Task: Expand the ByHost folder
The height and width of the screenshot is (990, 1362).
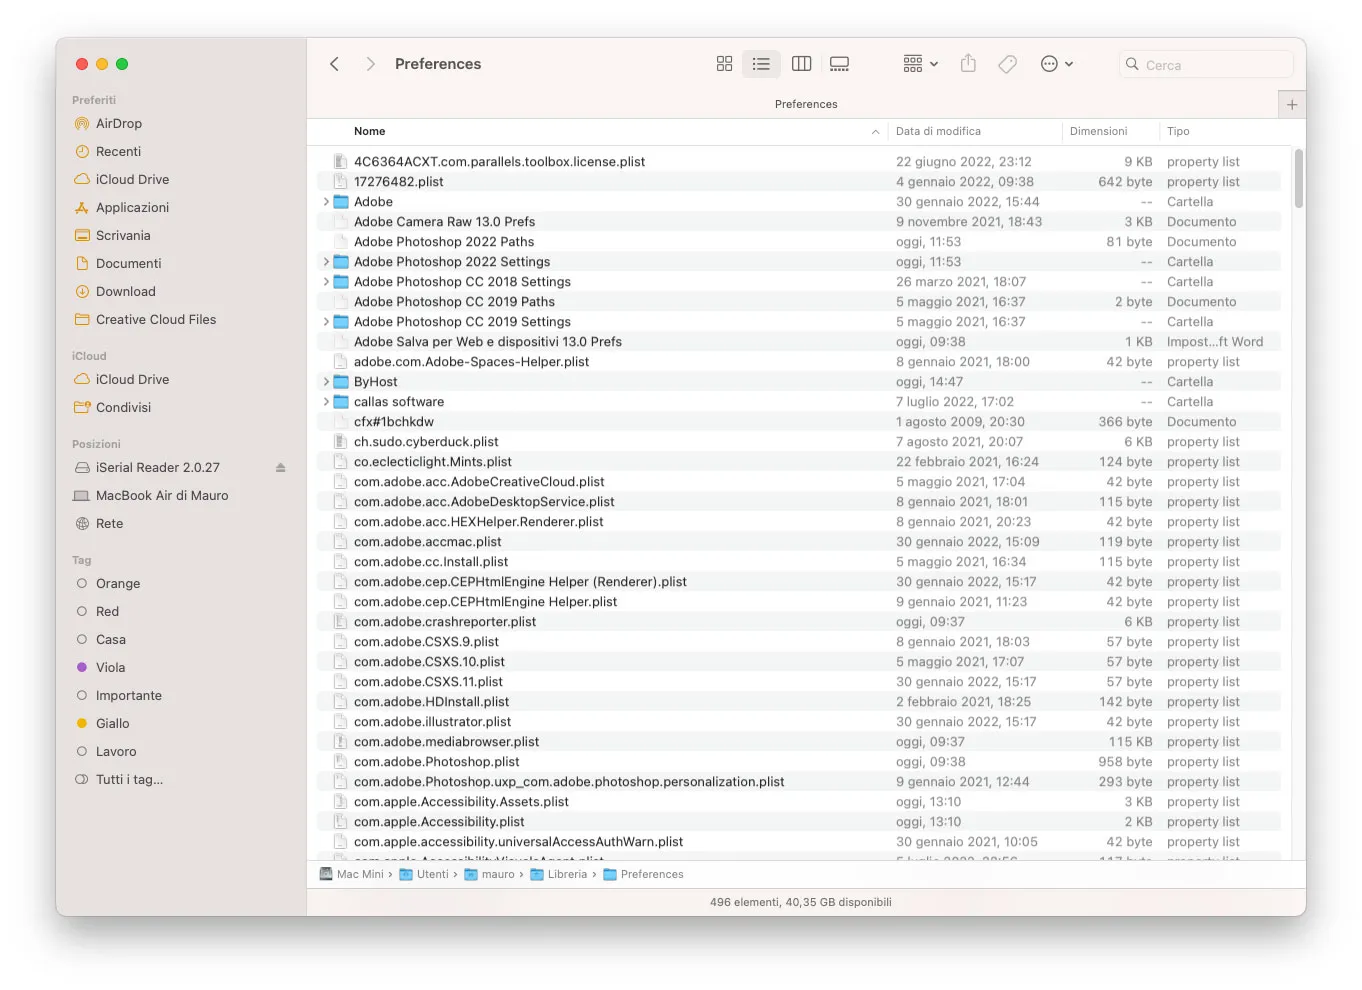Action: point(326,381)
